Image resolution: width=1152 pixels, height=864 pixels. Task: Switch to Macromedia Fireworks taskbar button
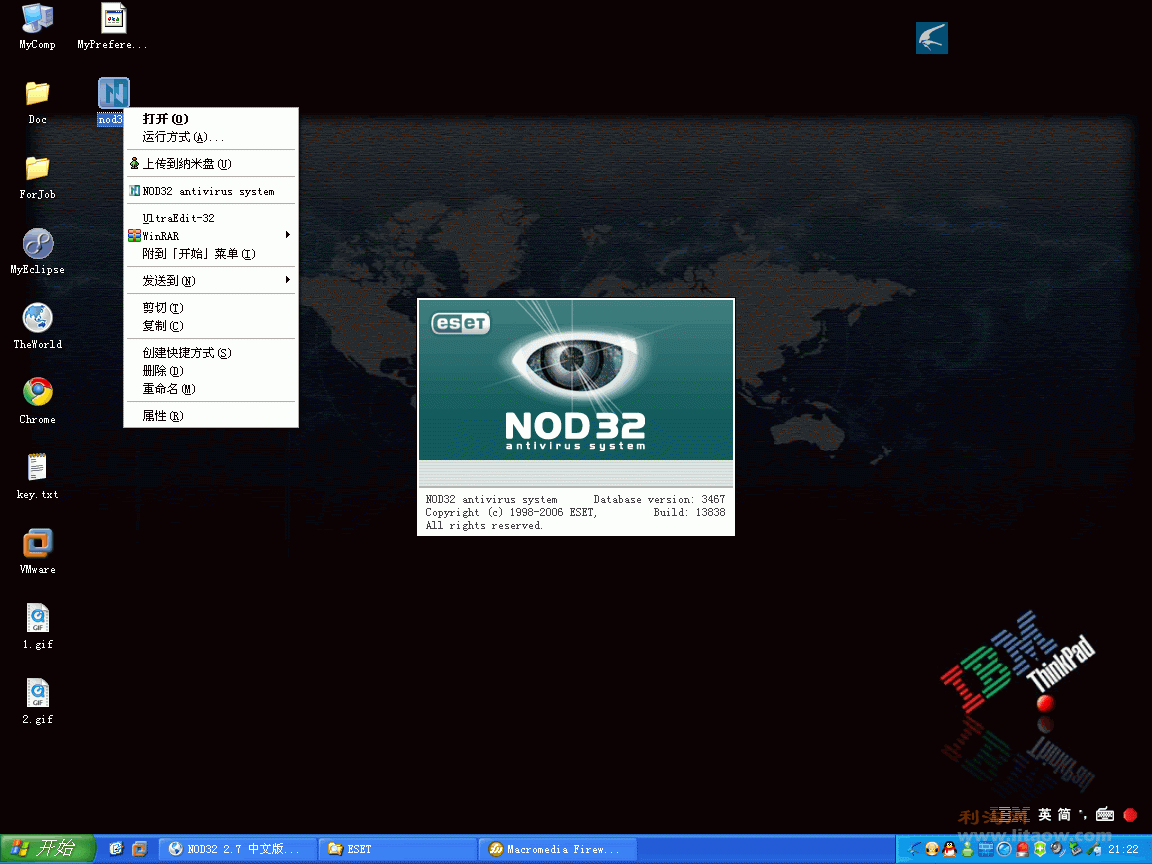click(x=558, y=849)
